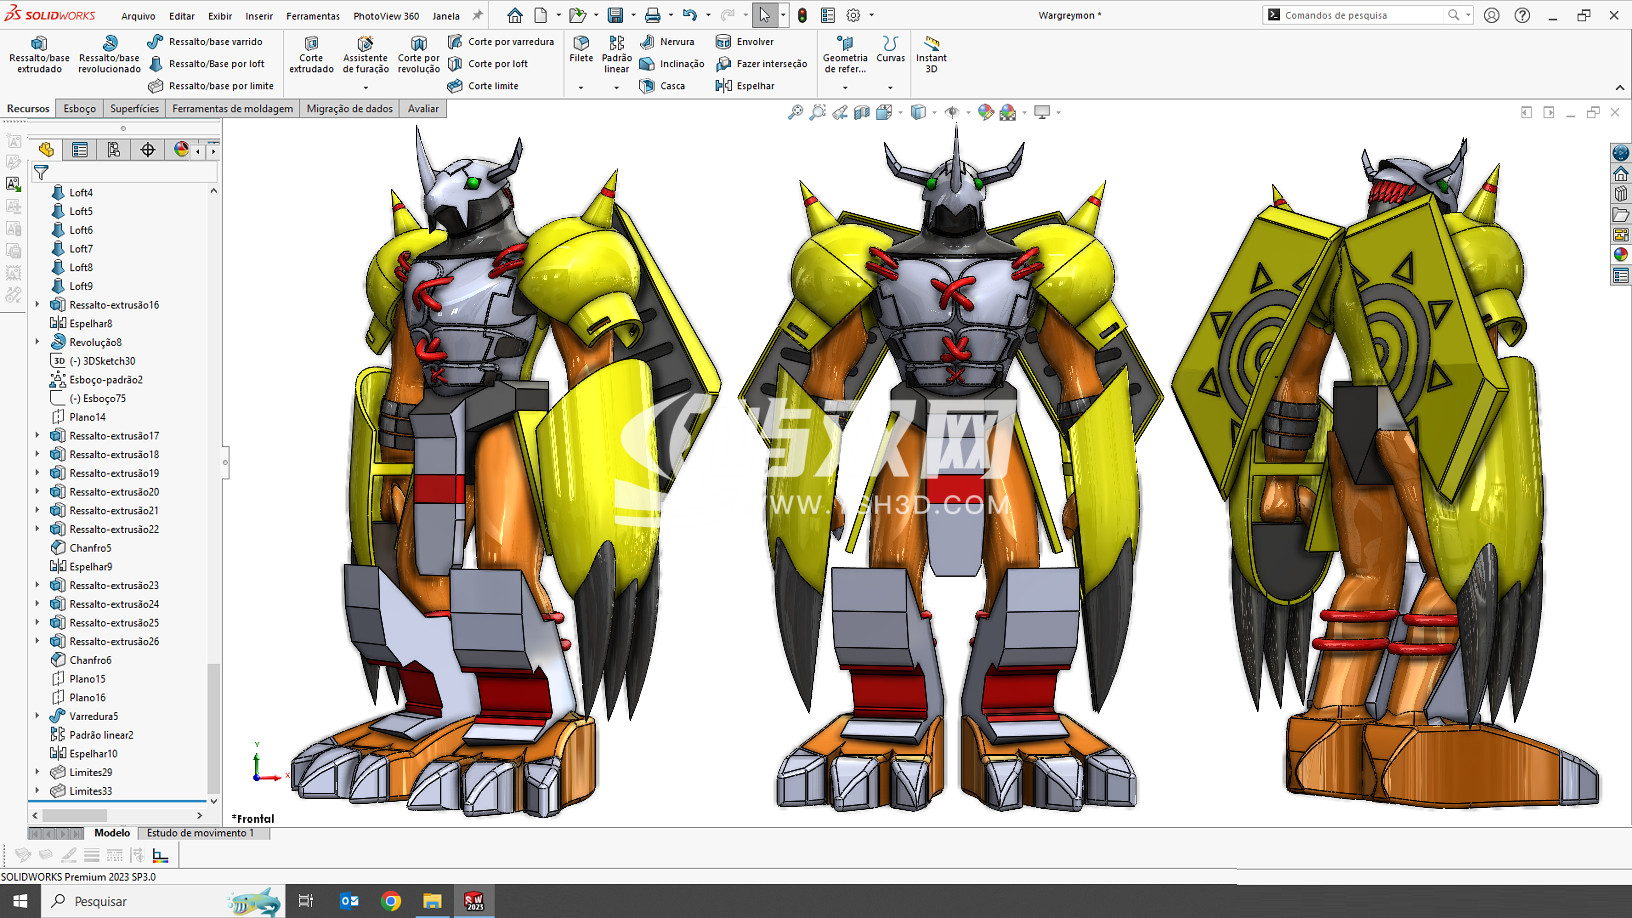
Task: Expand Revolução8 tree node
Action: pyautogui.click(x=38, y=342)
